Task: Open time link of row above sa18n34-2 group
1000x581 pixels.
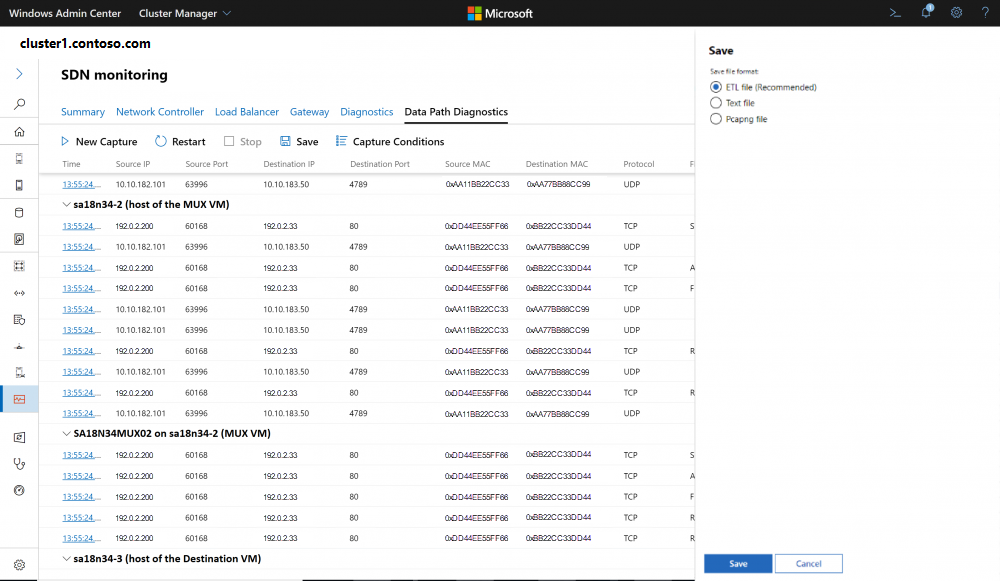Action: tap(81, 184)
